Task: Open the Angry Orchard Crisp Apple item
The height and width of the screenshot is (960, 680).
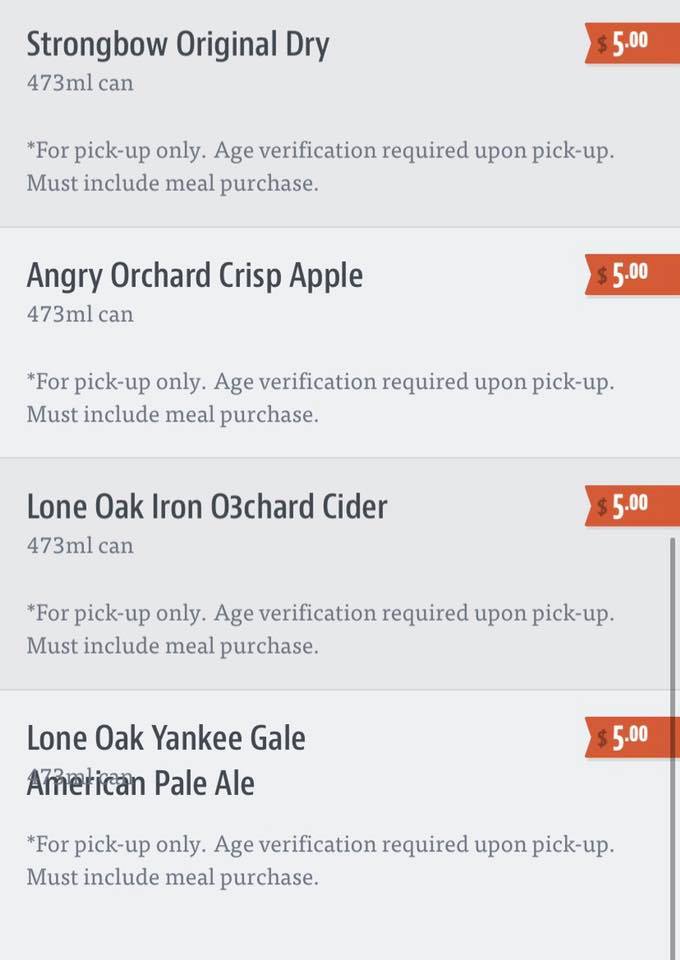Action: click(194, 276)
